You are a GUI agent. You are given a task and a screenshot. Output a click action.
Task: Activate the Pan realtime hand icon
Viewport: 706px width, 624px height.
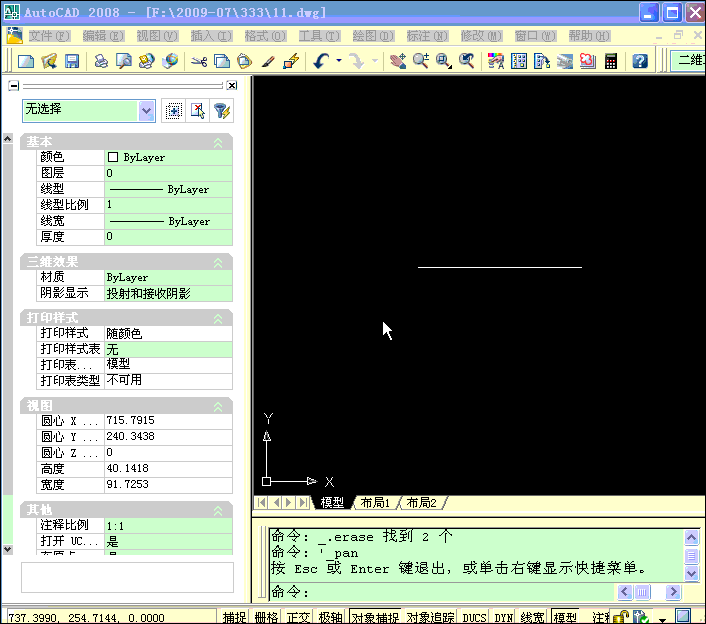click(x=398, y=61)
